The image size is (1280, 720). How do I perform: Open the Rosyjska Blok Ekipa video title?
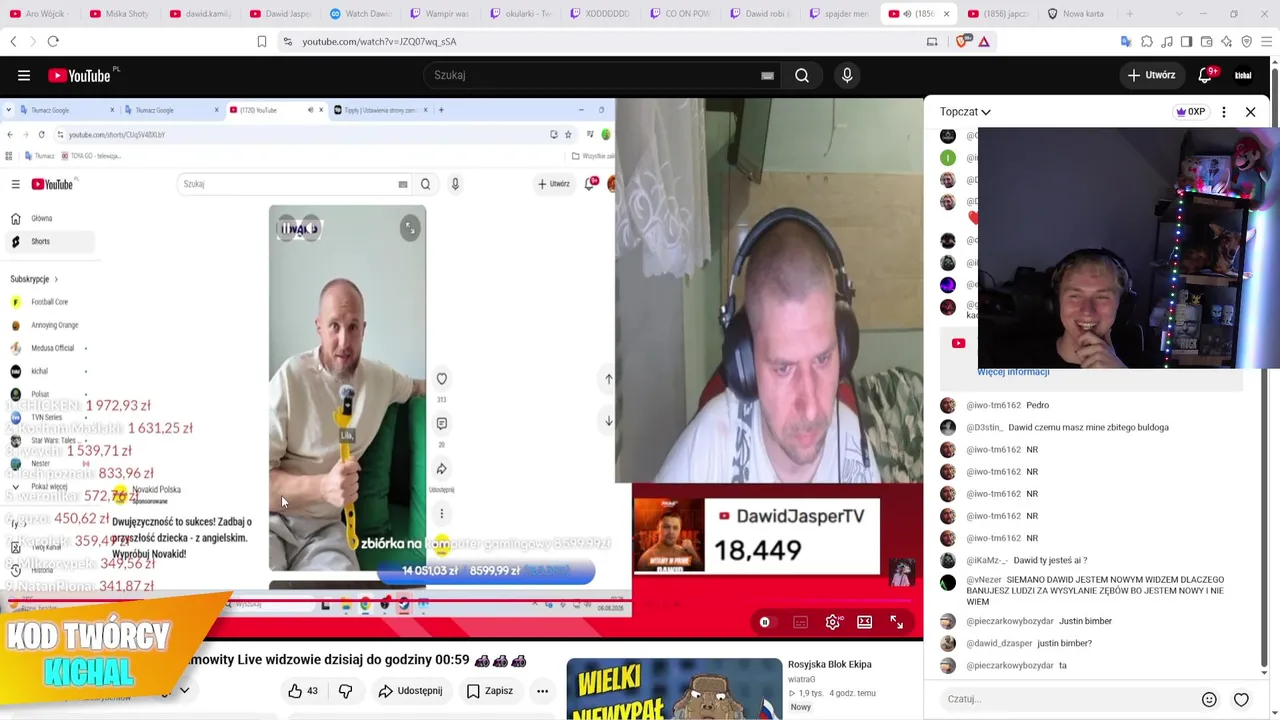click(x=830, y=664)
